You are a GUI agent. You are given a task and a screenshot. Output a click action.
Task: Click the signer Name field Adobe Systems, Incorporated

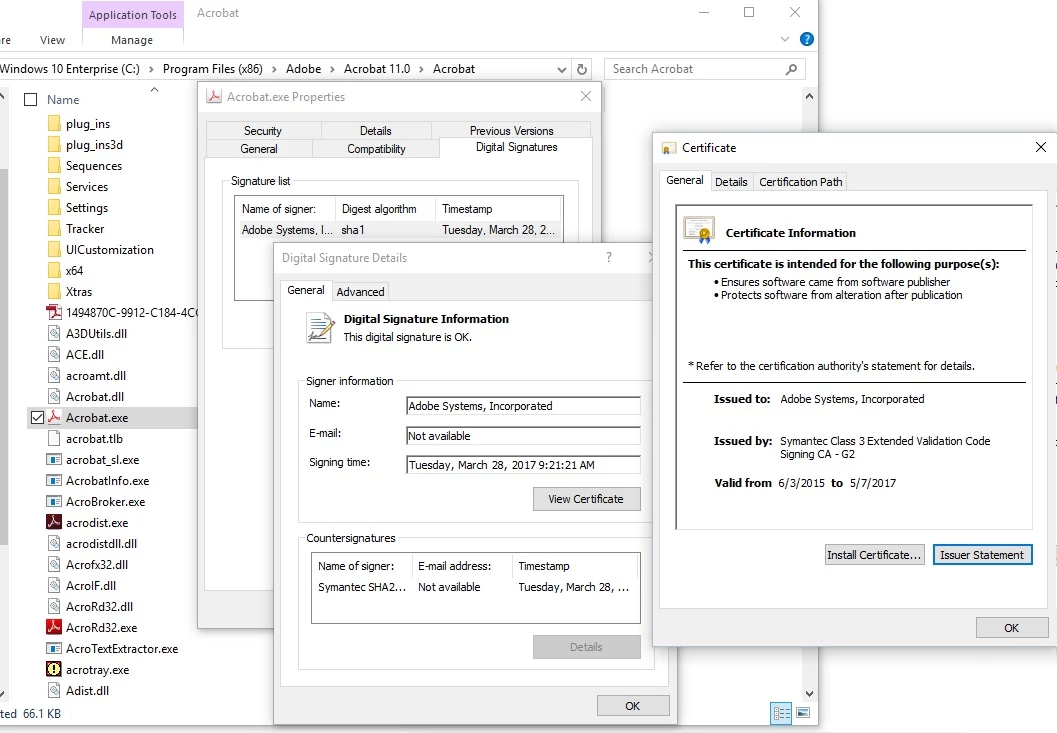tap(523, 406)
